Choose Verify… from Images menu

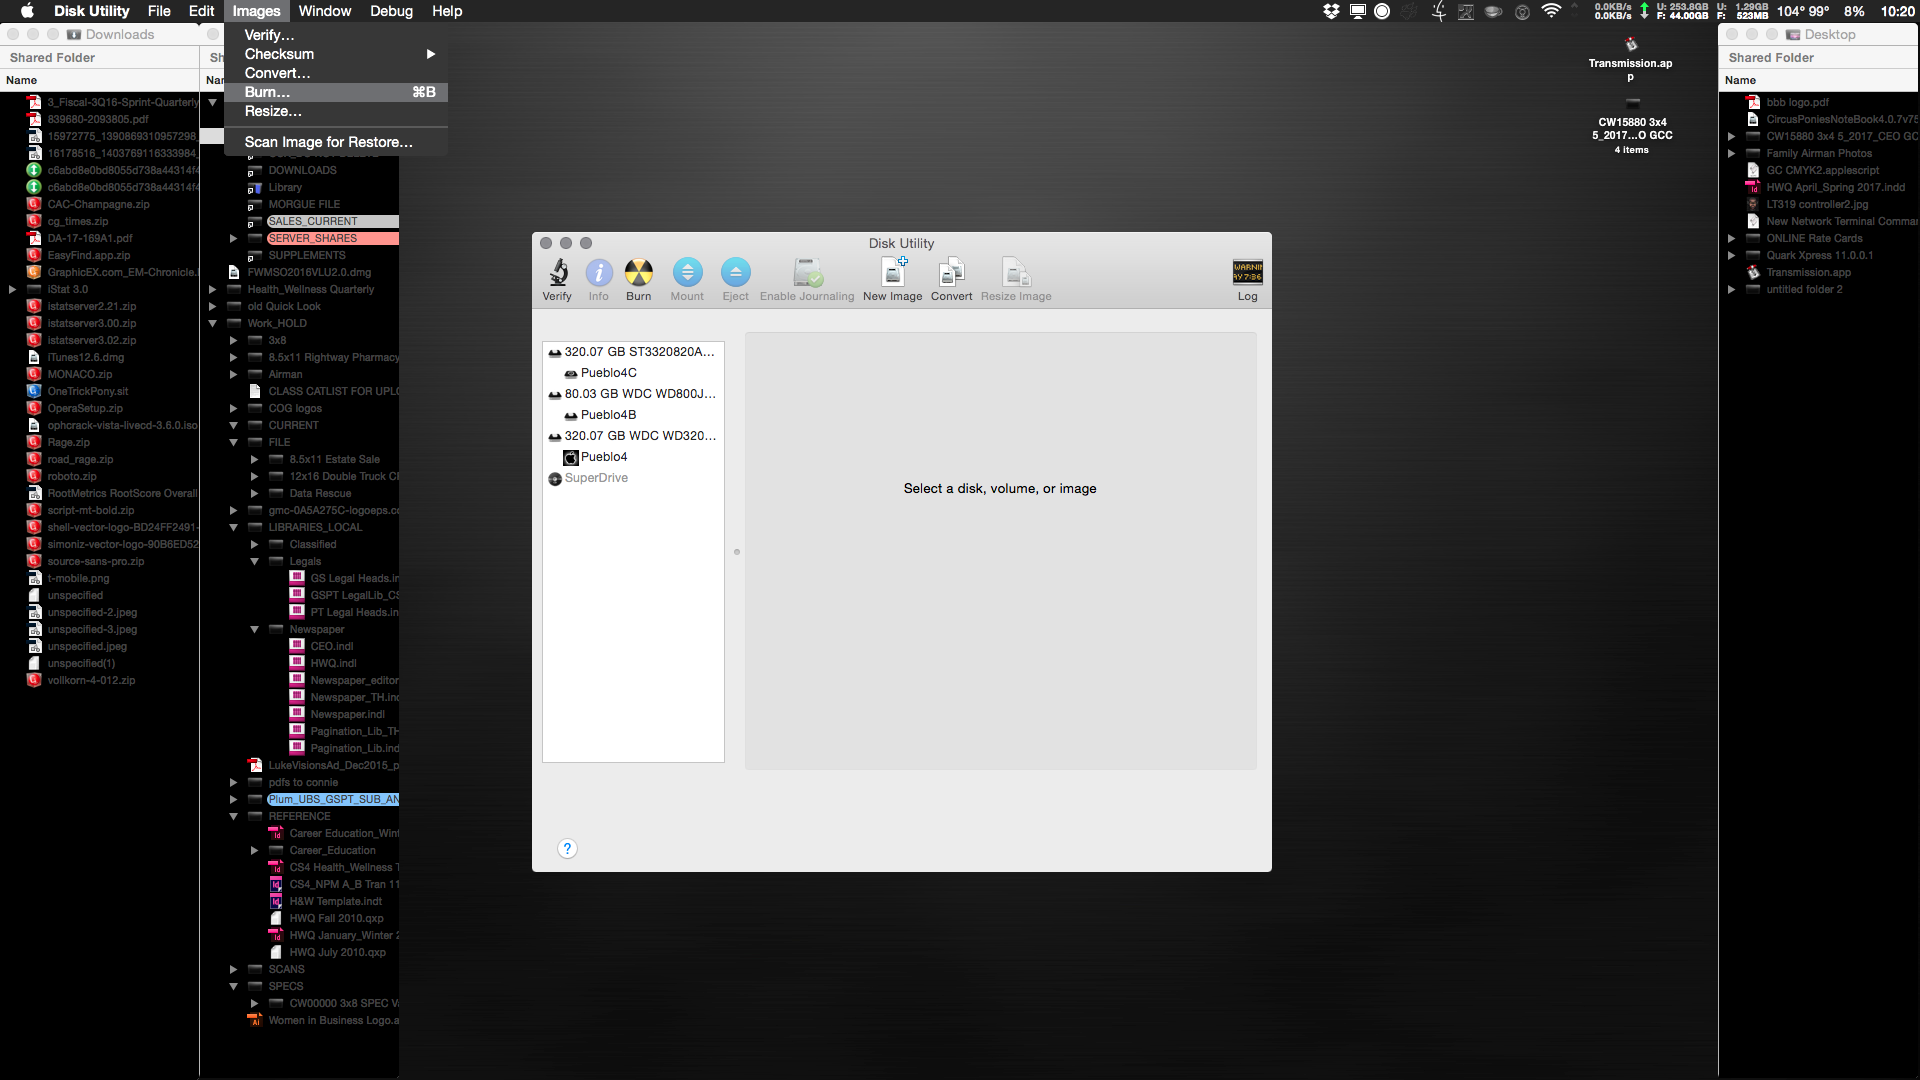pyautogui.click(x=336, y=35)
